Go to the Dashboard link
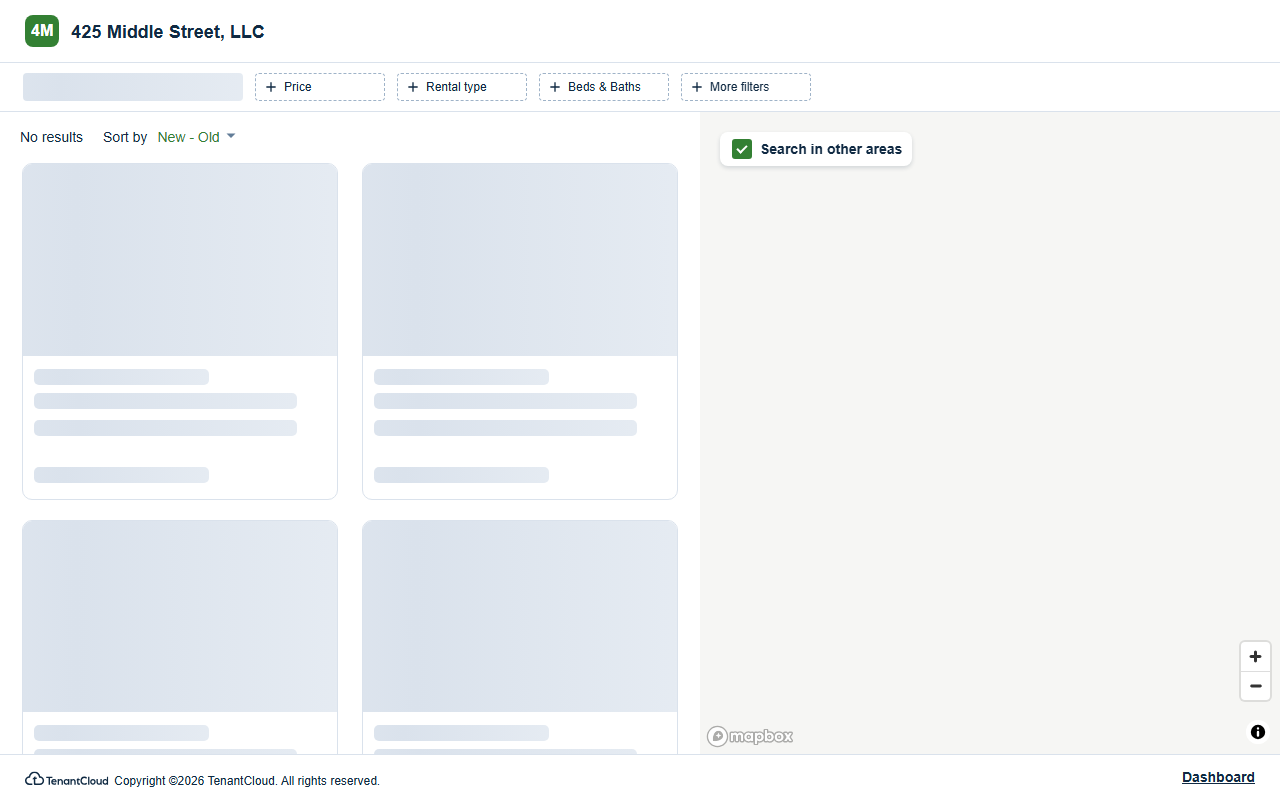This screenshot has width=1280, height=800. [1218, 777]
